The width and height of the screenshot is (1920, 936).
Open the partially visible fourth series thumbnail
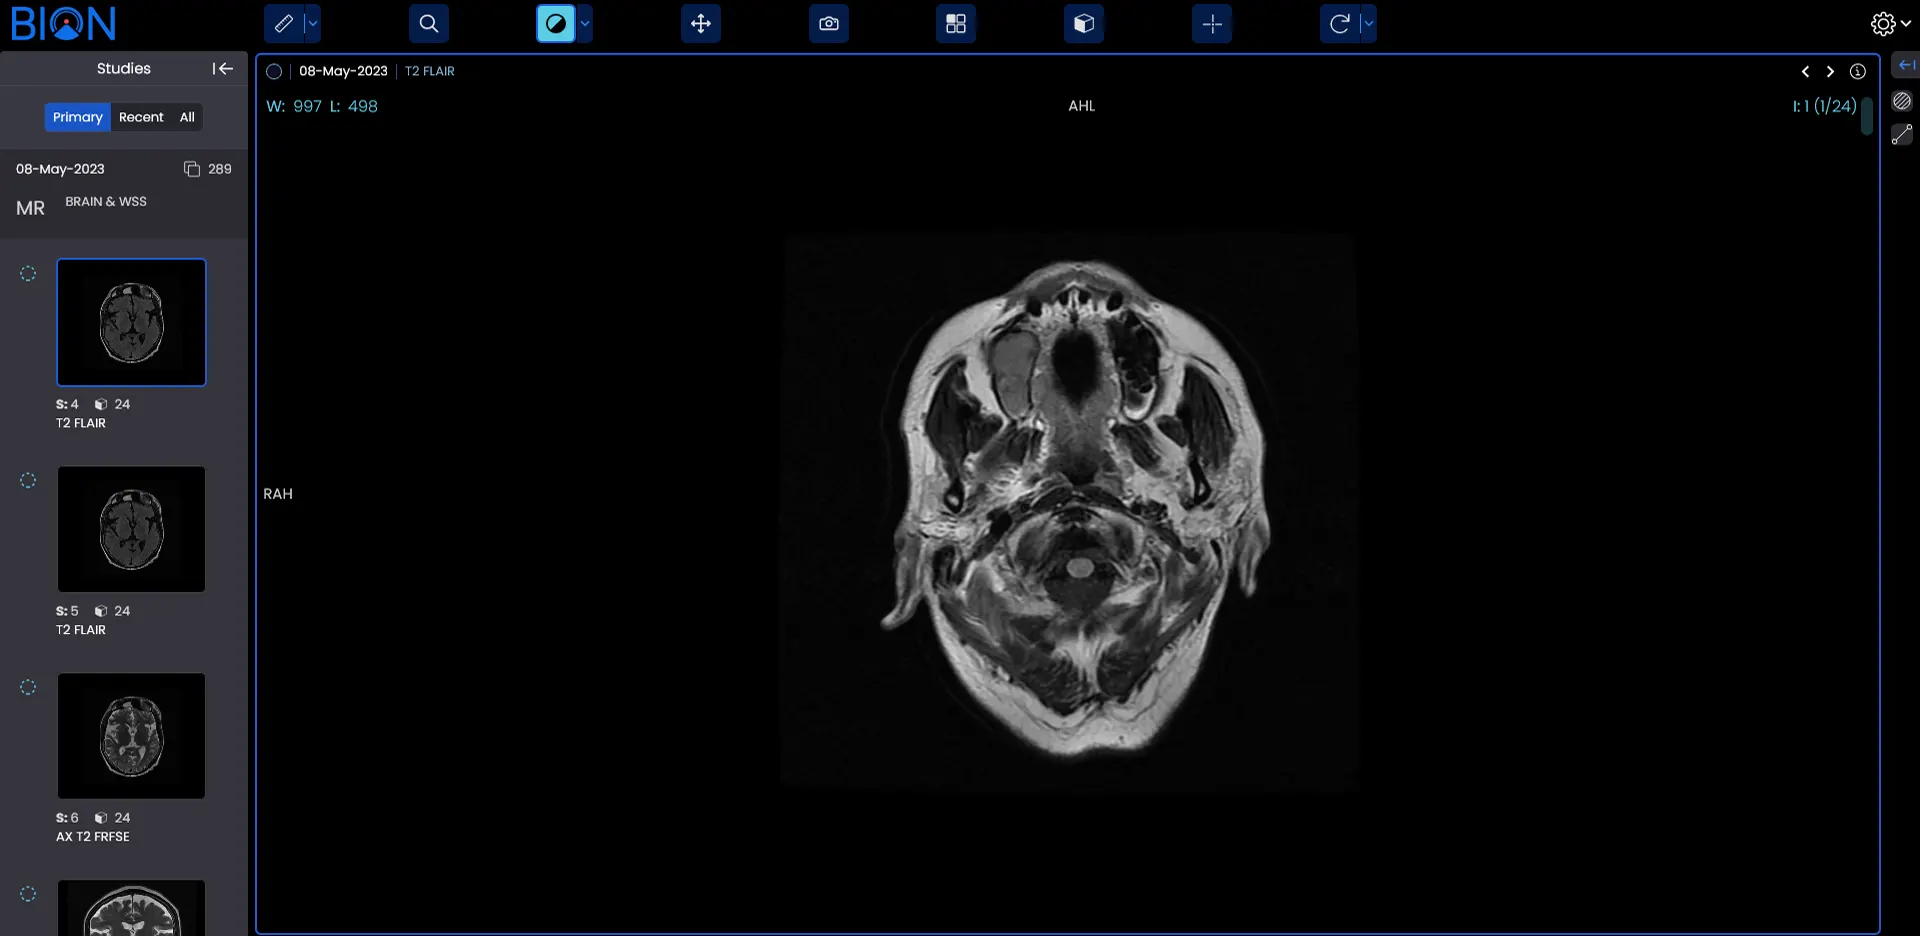131,908
